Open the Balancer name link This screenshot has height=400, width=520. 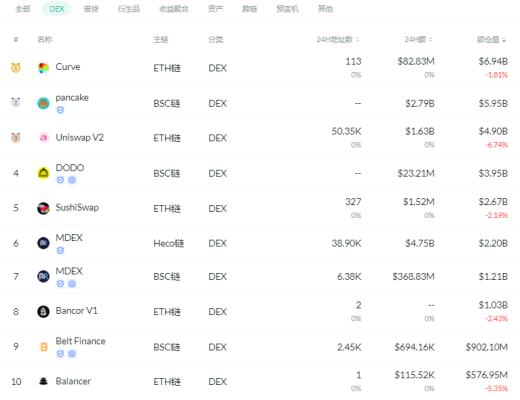(73, 381)
